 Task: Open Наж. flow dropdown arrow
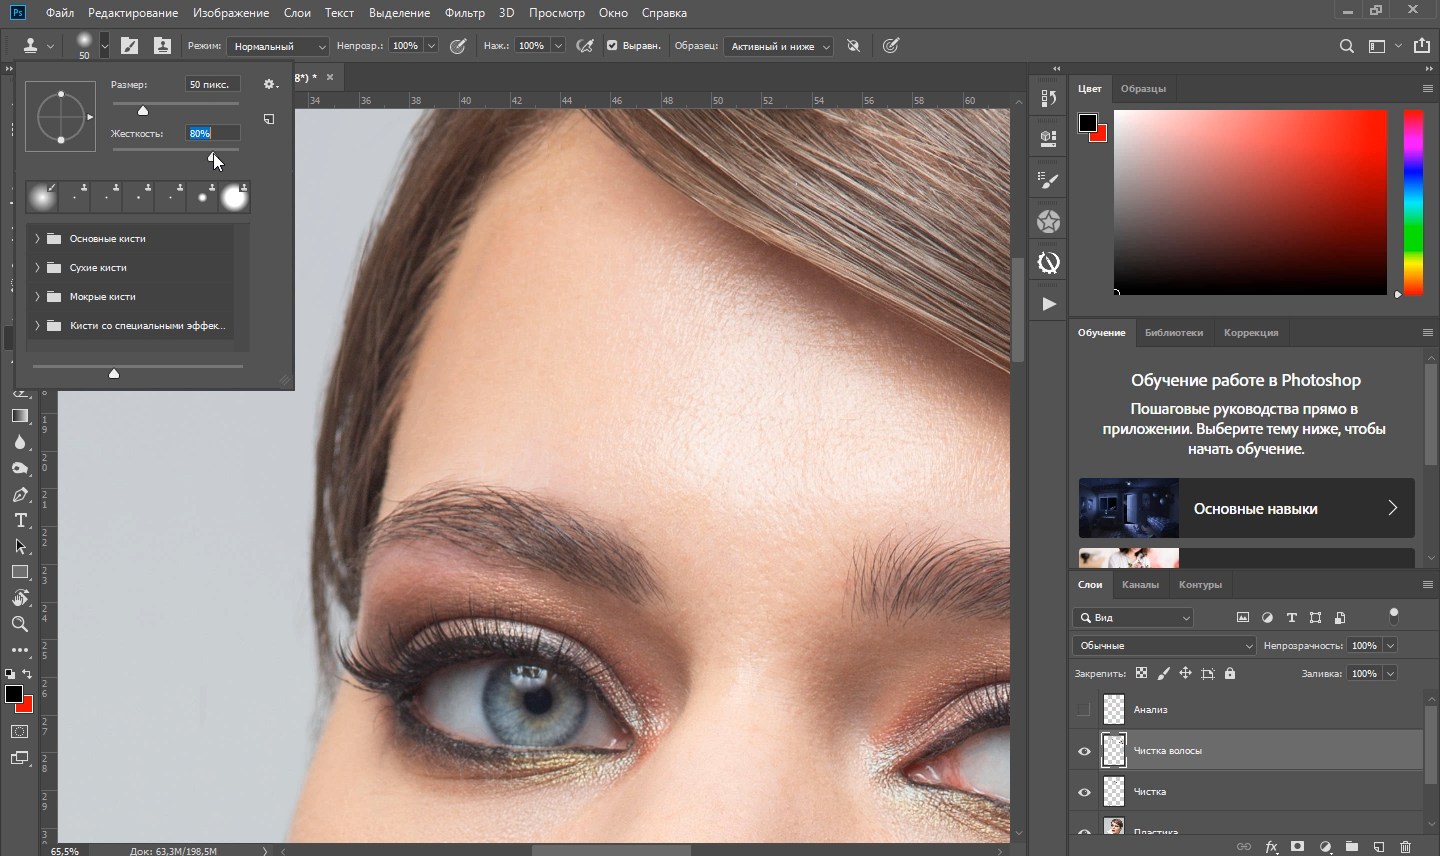(x=558, y=46)
